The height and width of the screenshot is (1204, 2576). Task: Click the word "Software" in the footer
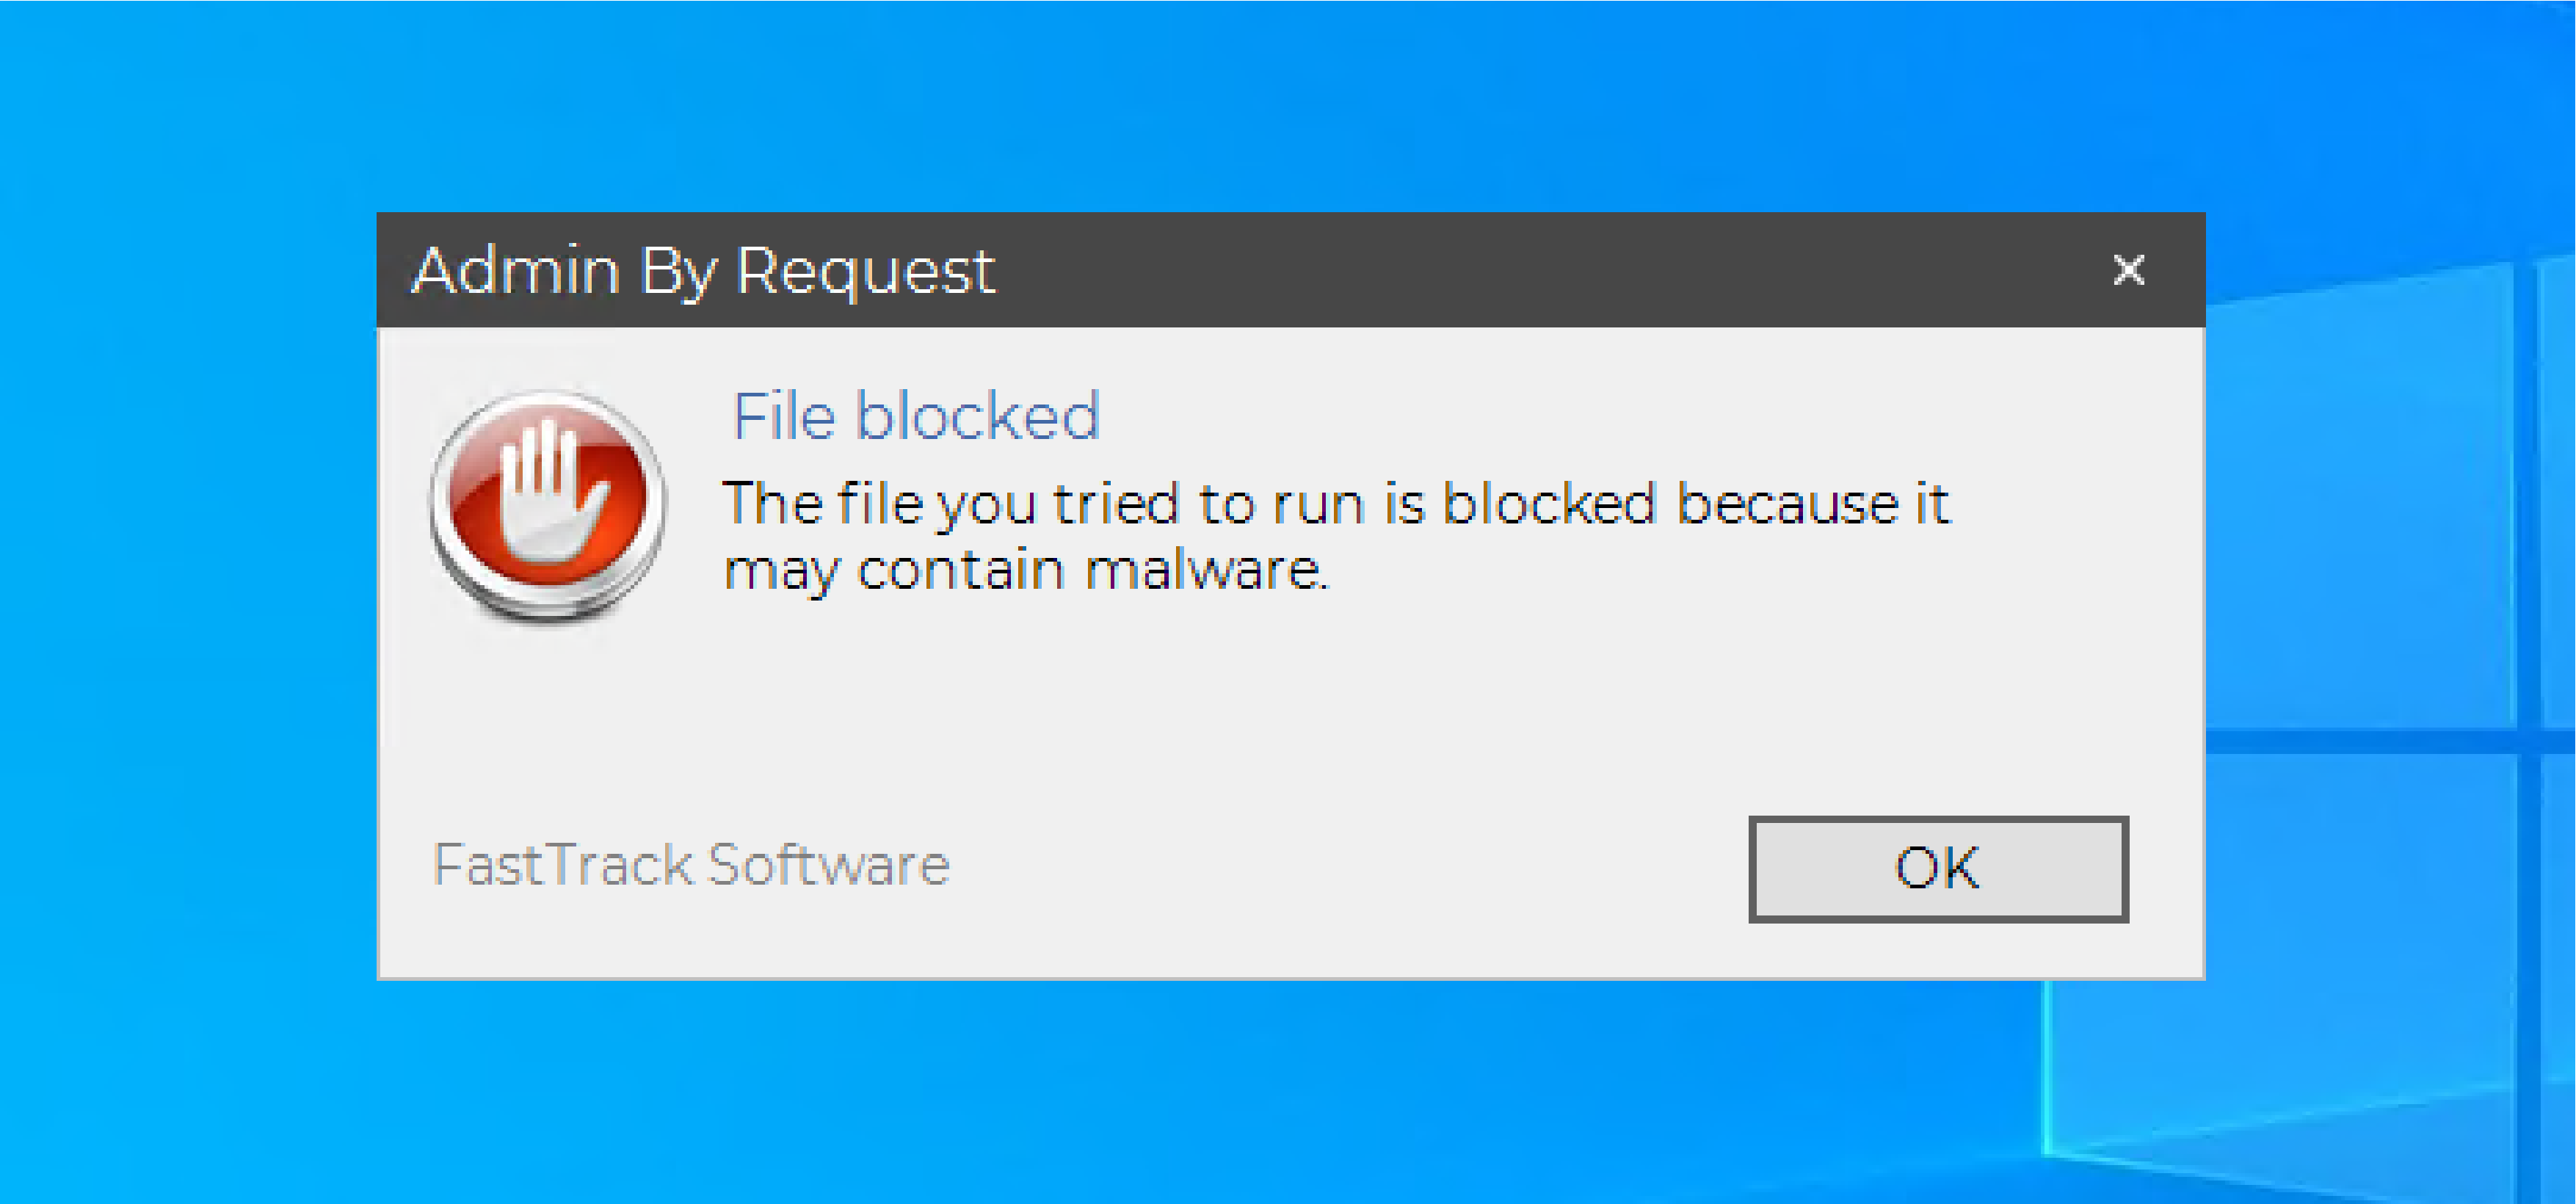point(828,865)
